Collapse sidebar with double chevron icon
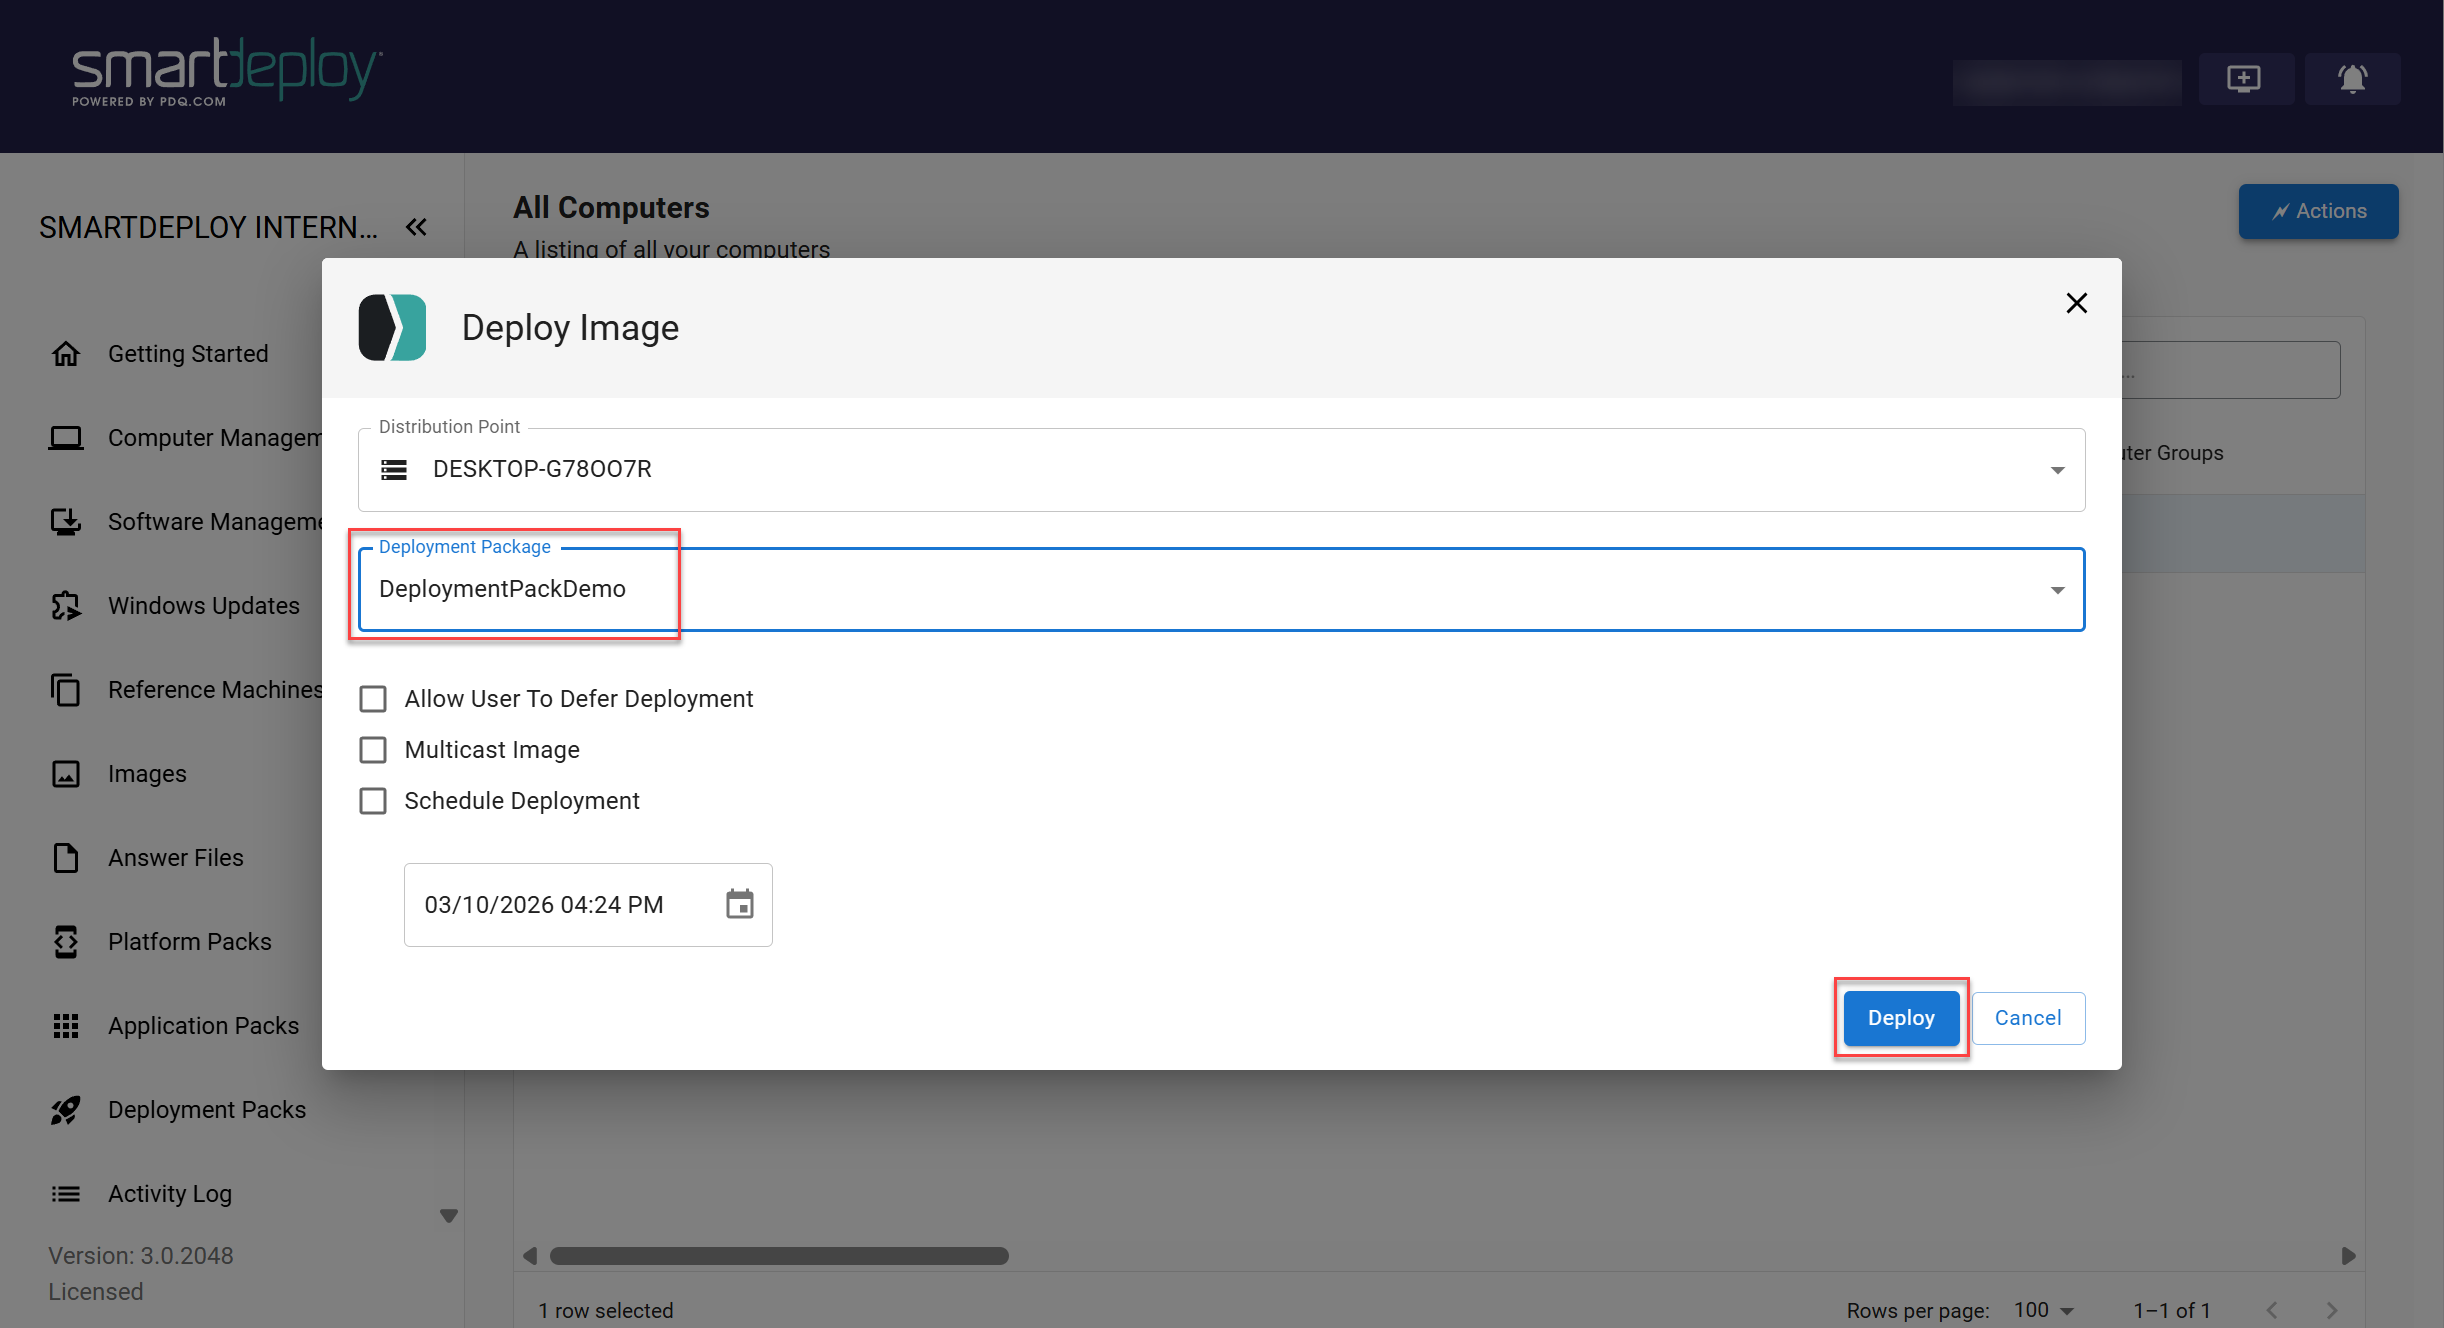 tap(417, 227)
